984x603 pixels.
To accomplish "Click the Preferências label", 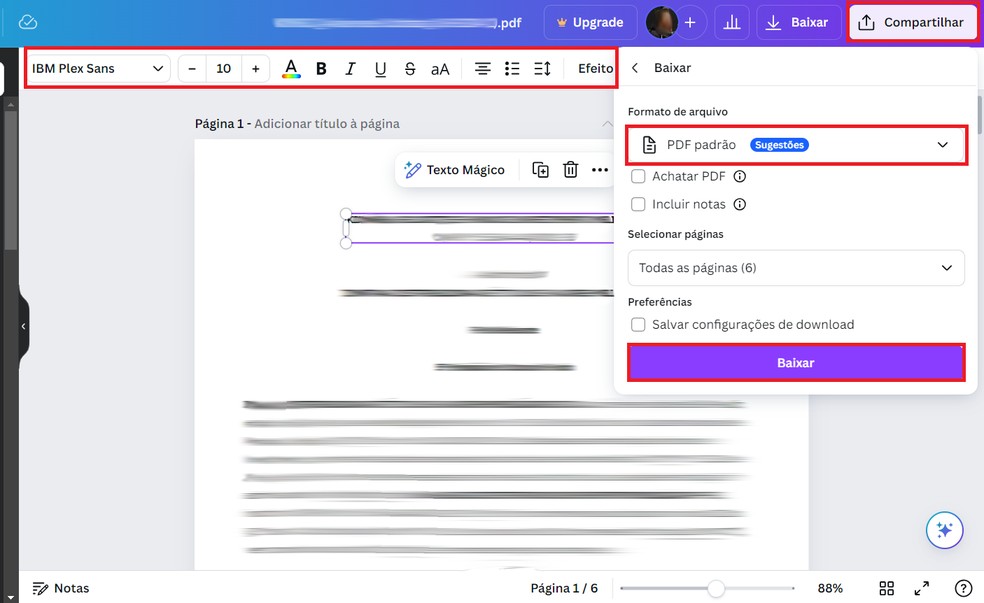I will [x=660, y=302].
